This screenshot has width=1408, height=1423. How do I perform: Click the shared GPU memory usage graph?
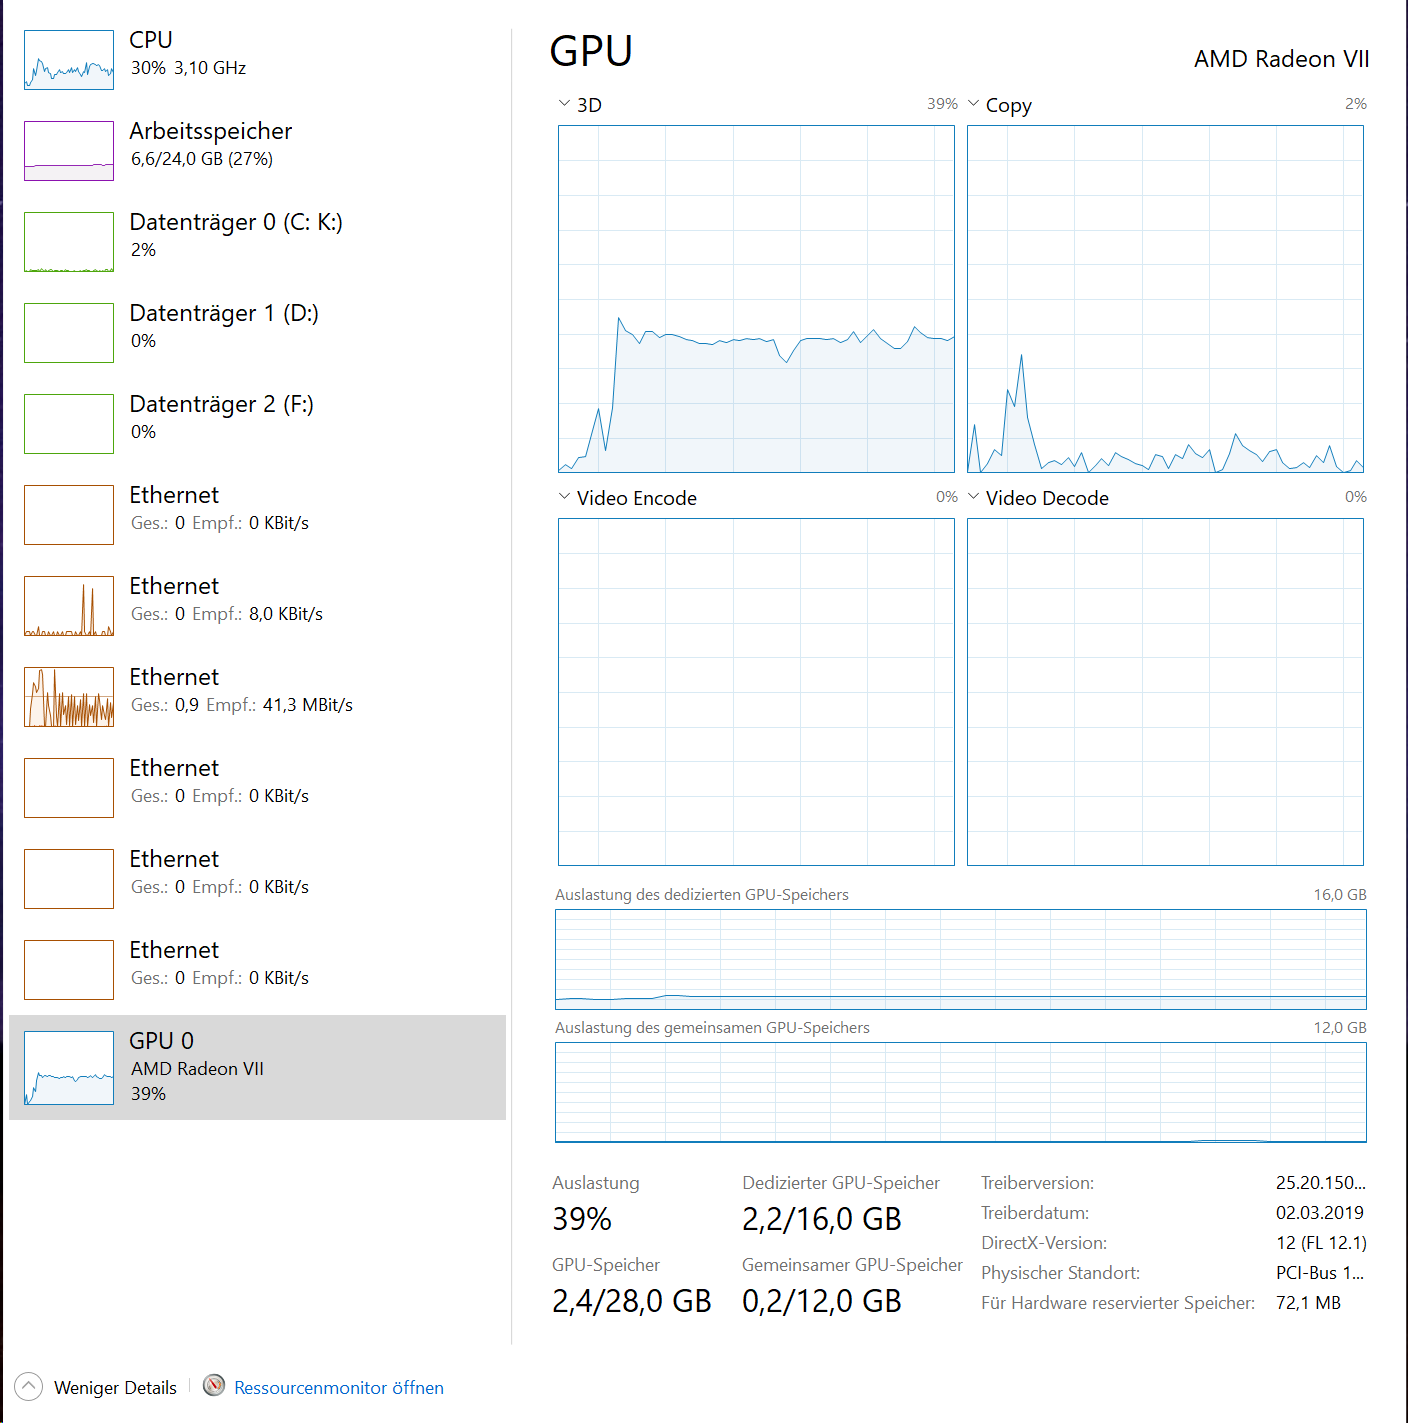(961, 1092)
